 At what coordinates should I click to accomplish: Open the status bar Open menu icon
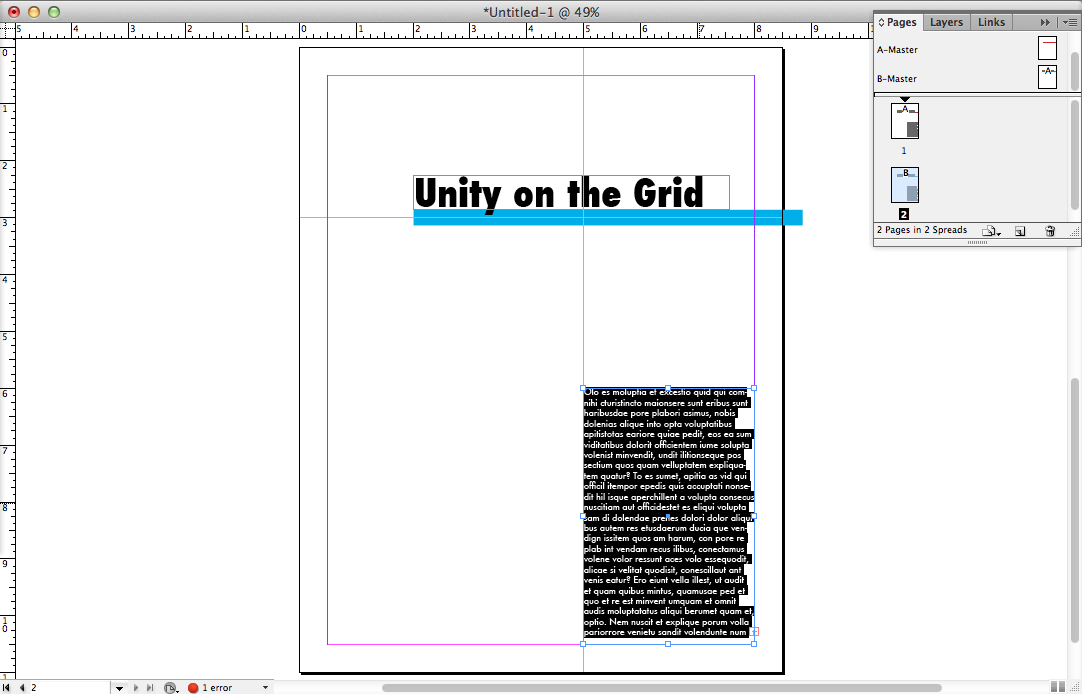pyautogui.click(x=170, y=688)
